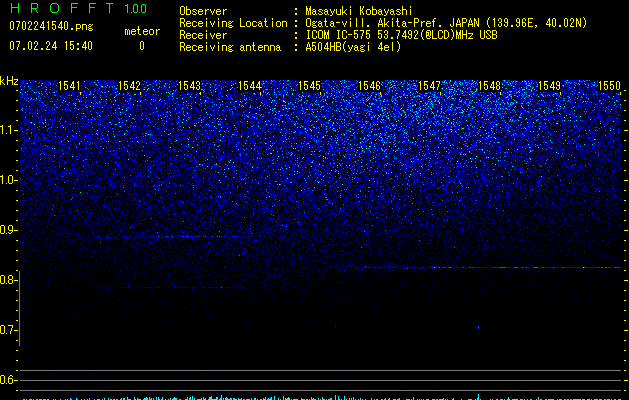Click the meteor count label
The width and height of the screenshot is (629, 400).
pyautogui.click(x=142, y=31)
